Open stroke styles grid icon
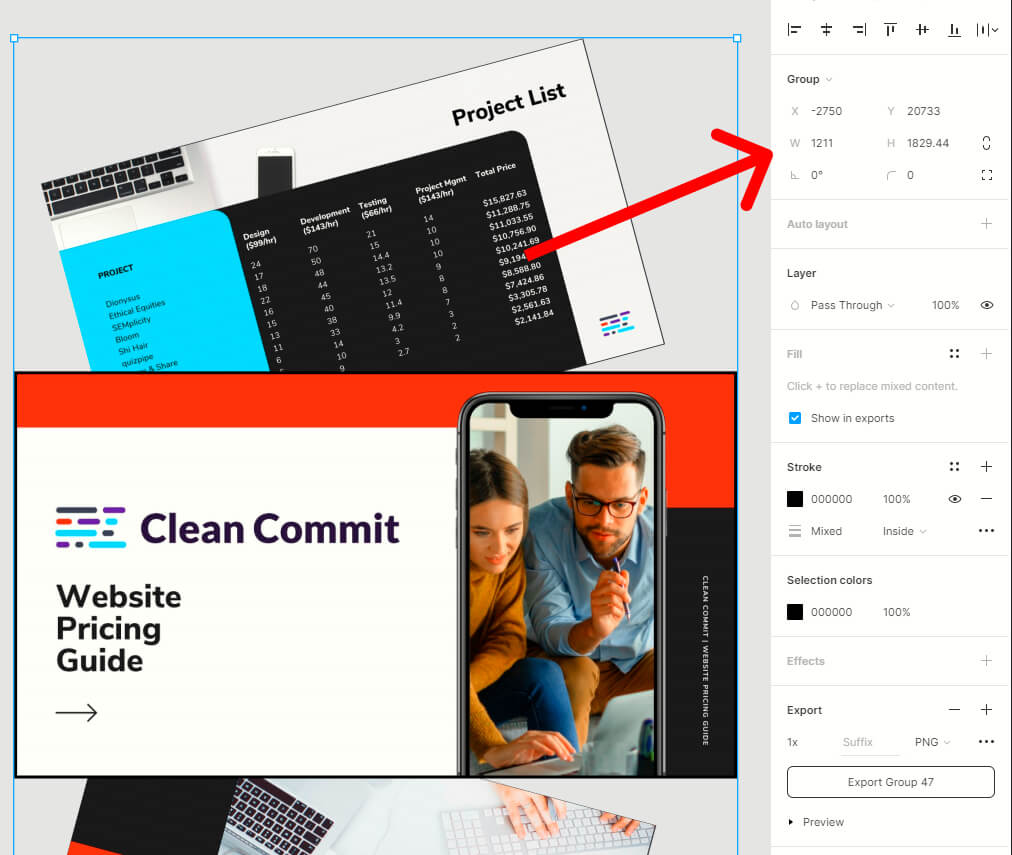 pyautogui.click(x=955, y=467)
